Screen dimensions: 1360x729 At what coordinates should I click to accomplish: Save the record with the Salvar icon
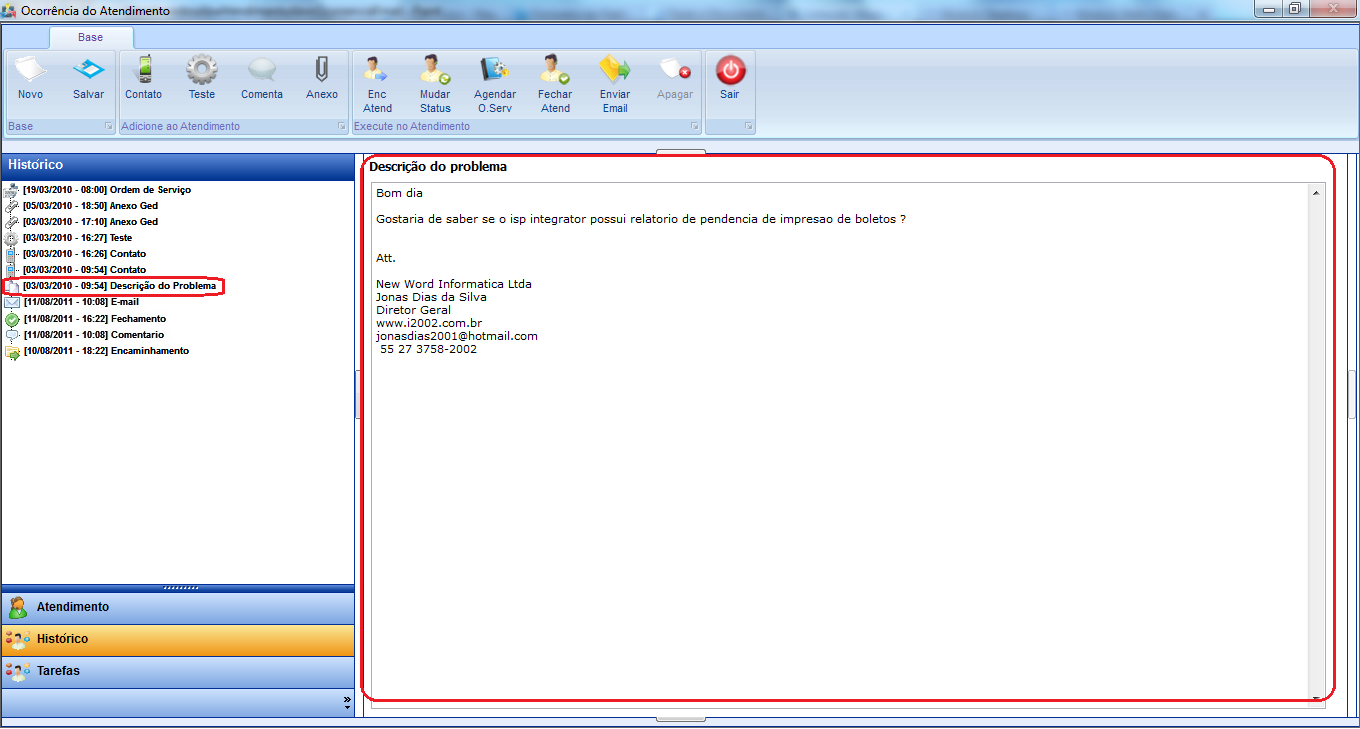coord(88,78)
